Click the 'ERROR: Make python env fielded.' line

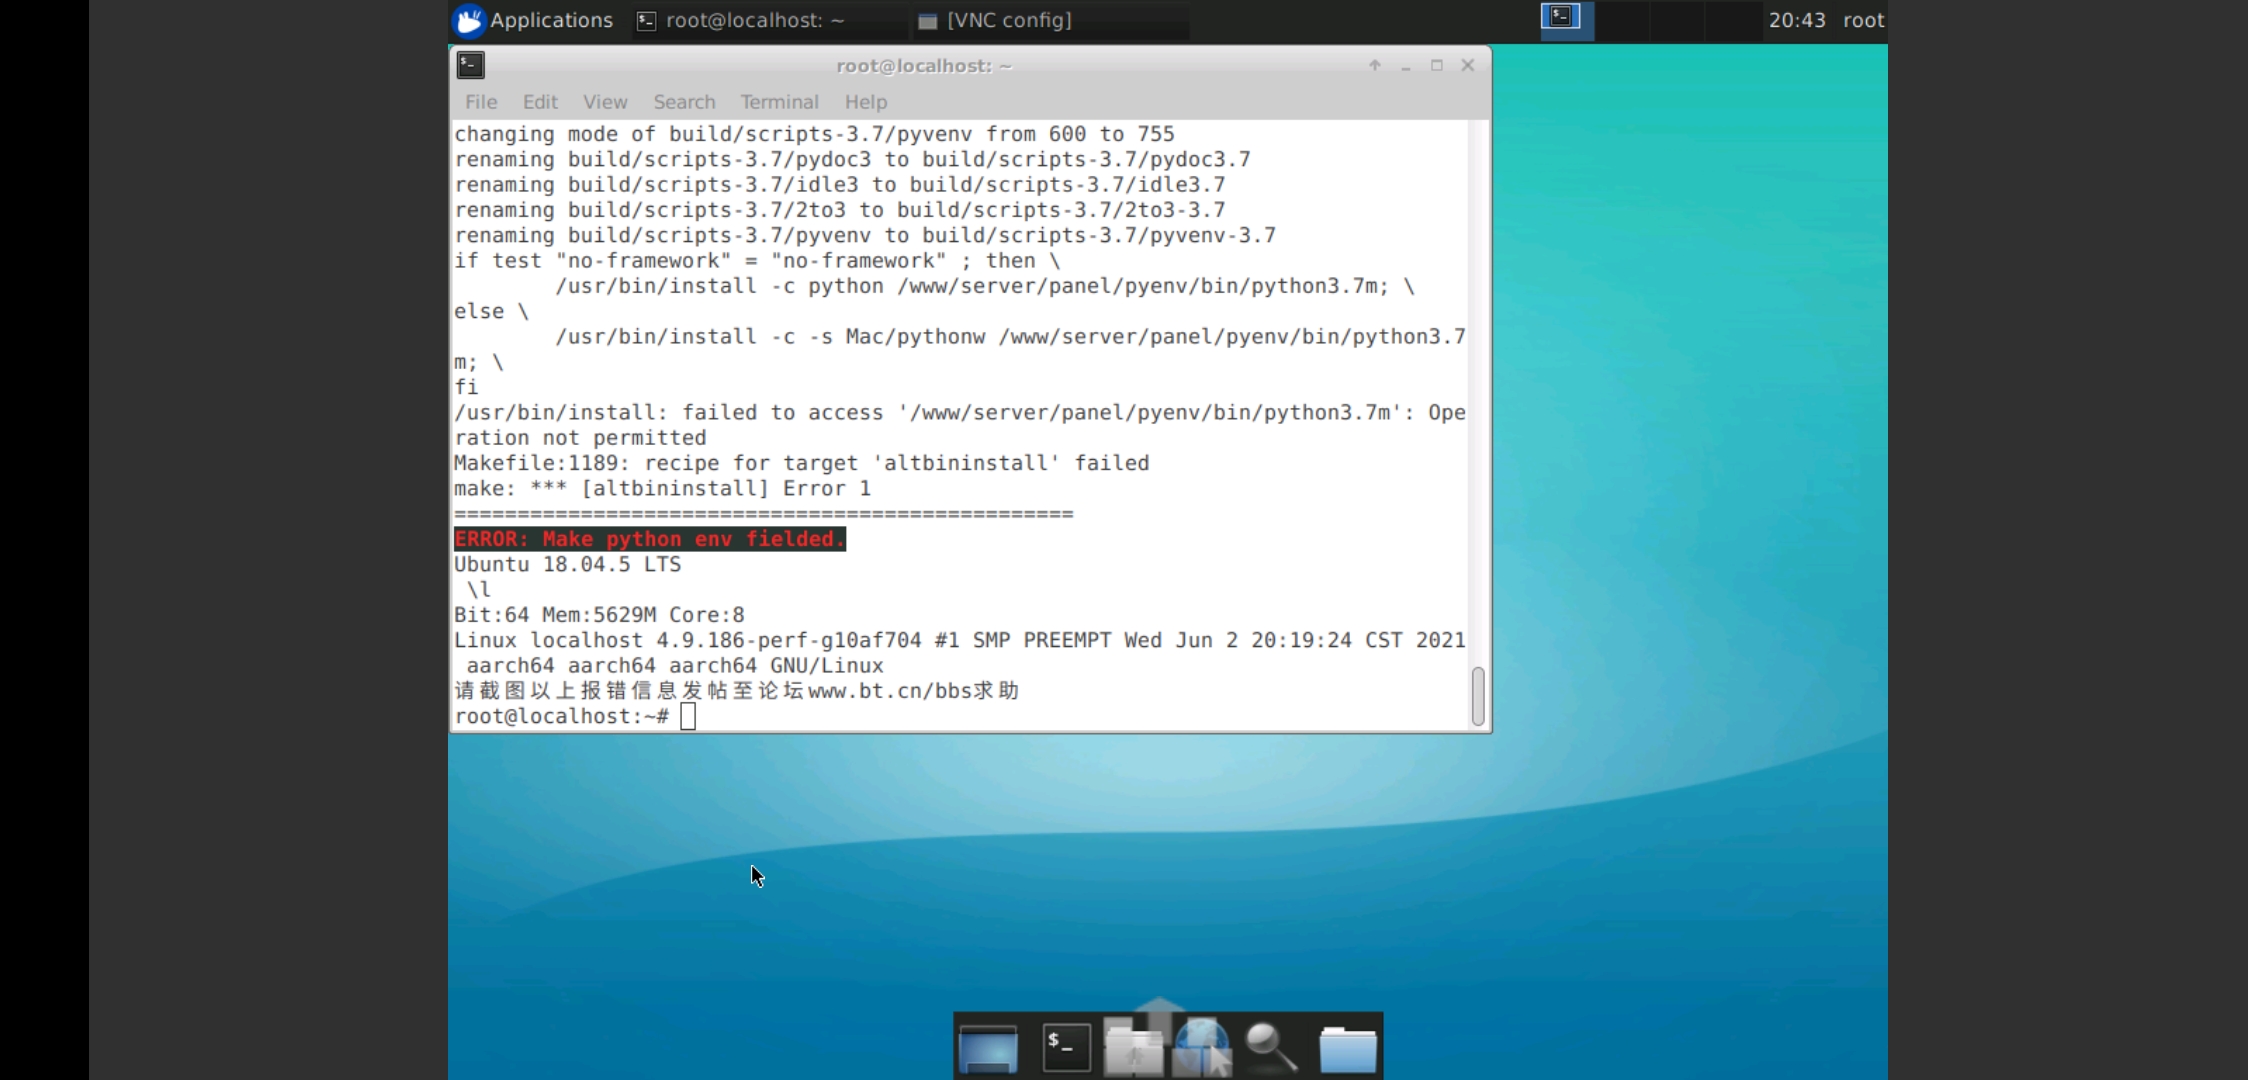(650, 539)
